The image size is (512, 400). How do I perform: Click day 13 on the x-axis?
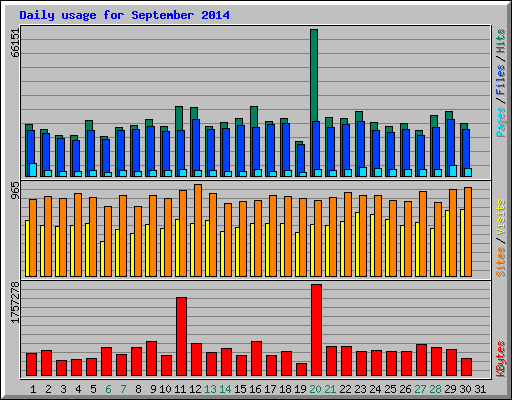click(210, 389)
